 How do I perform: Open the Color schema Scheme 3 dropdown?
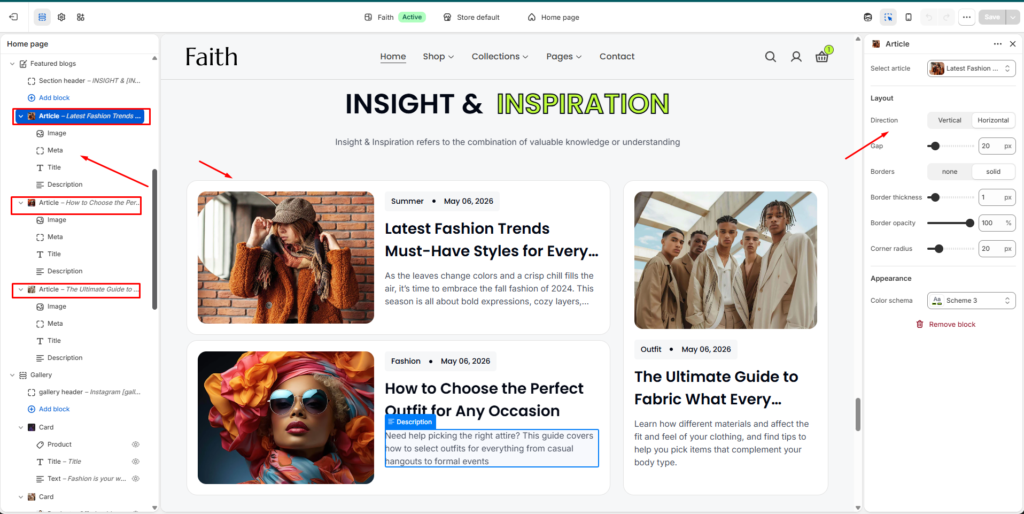971,300
